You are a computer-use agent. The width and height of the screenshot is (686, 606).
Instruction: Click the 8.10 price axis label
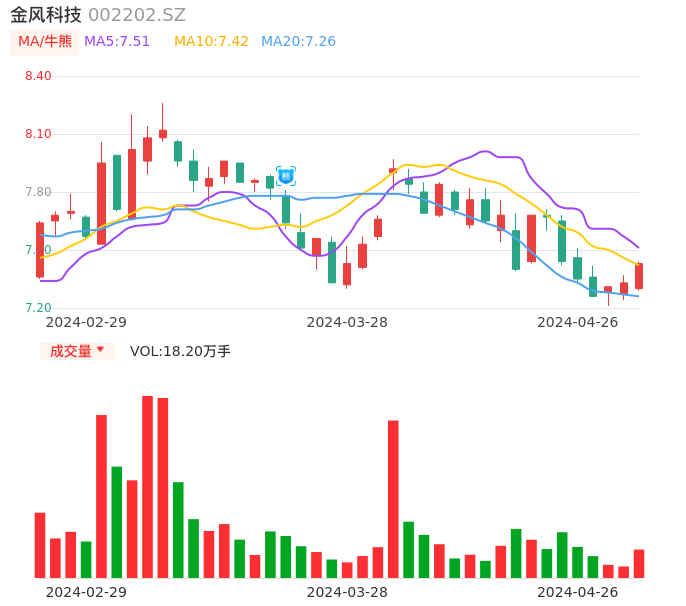coord(38,134)
